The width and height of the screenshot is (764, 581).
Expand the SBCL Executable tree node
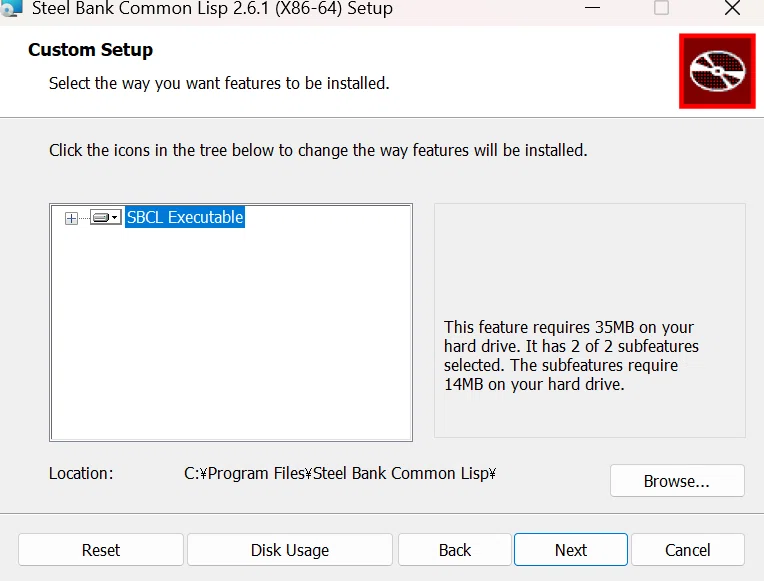(71, 218)
